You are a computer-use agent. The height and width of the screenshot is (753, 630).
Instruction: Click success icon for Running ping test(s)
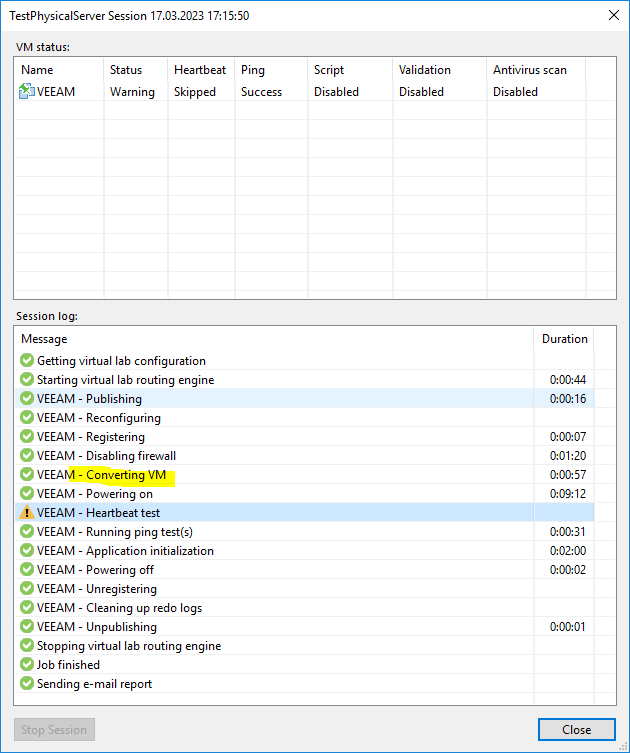[x=27, y=531]
